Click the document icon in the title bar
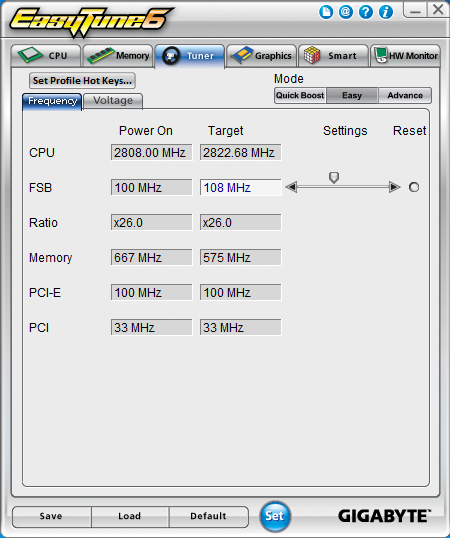Image resolution: width=450 pixels, height=538 pixels. coord(326,12)
